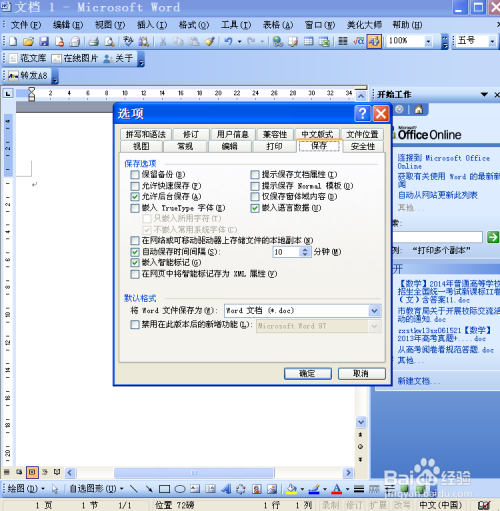The height and width of the screenshot is (511, 500).
Task: Open the Word 文档 (*.doc) format dropdown
Action: click(374, 311)
